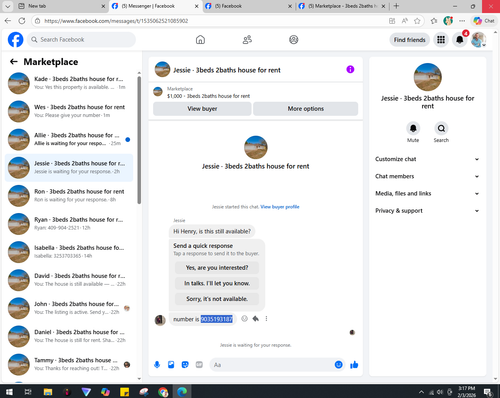The height and width of the screenshot is (398, 500).
Task: Refresh the page in the browser
Action: point(22,21)
